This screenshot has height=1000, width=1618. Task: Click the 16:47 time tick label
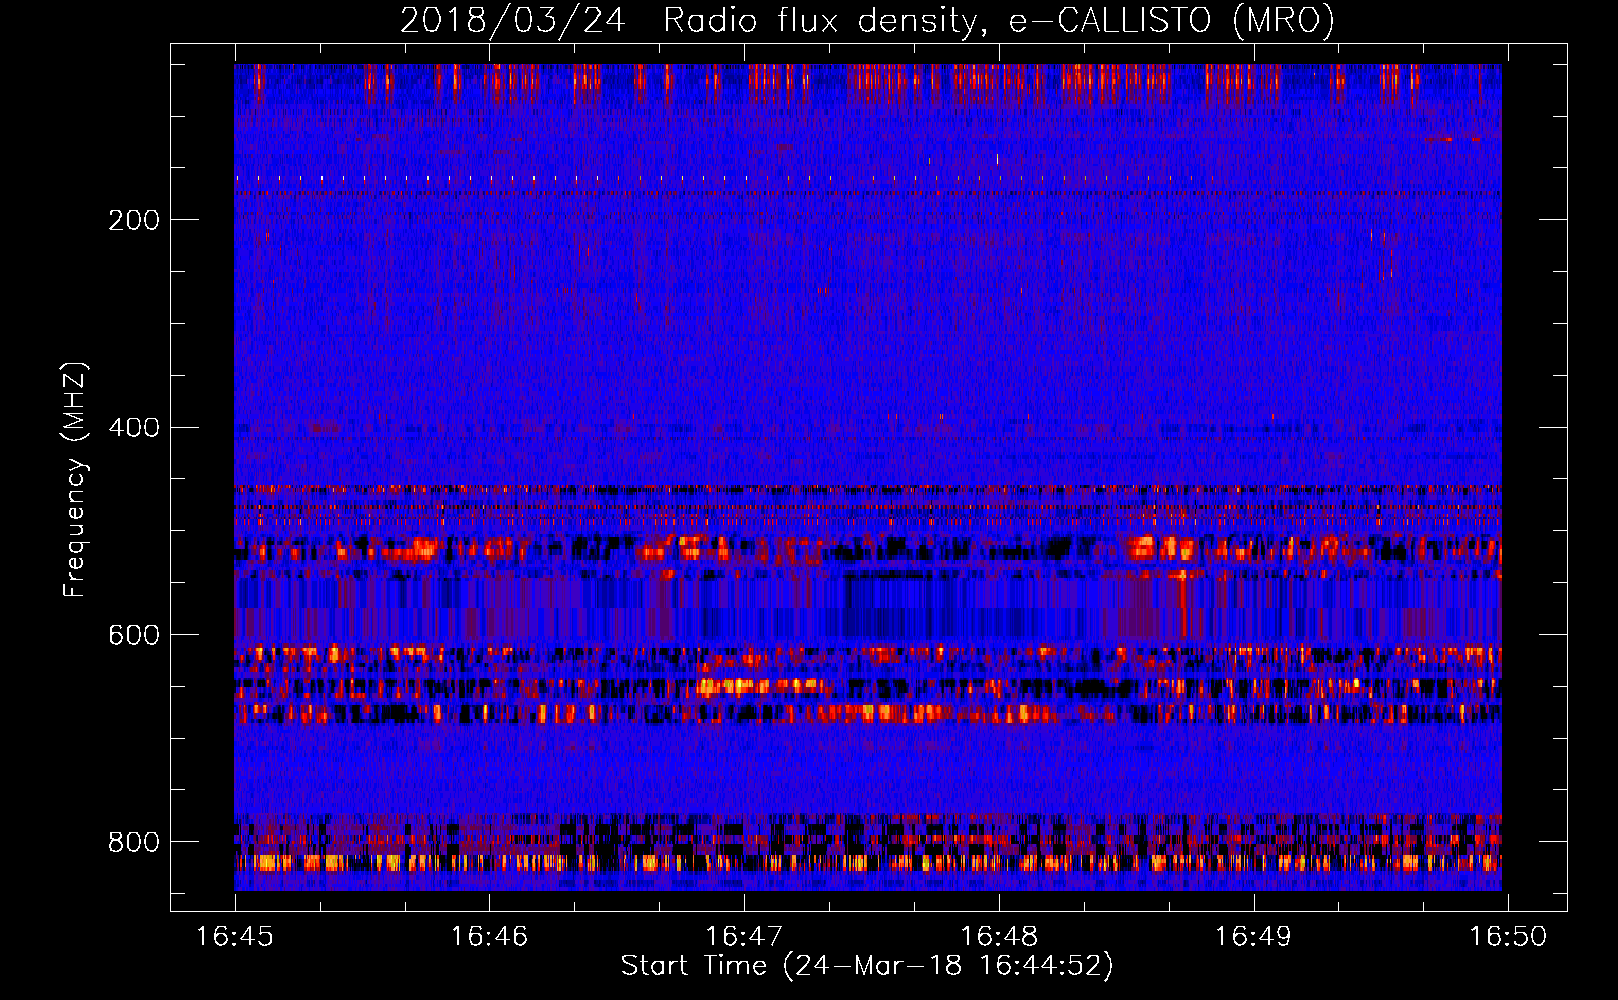pyautogui.click(x=744, y=937)
